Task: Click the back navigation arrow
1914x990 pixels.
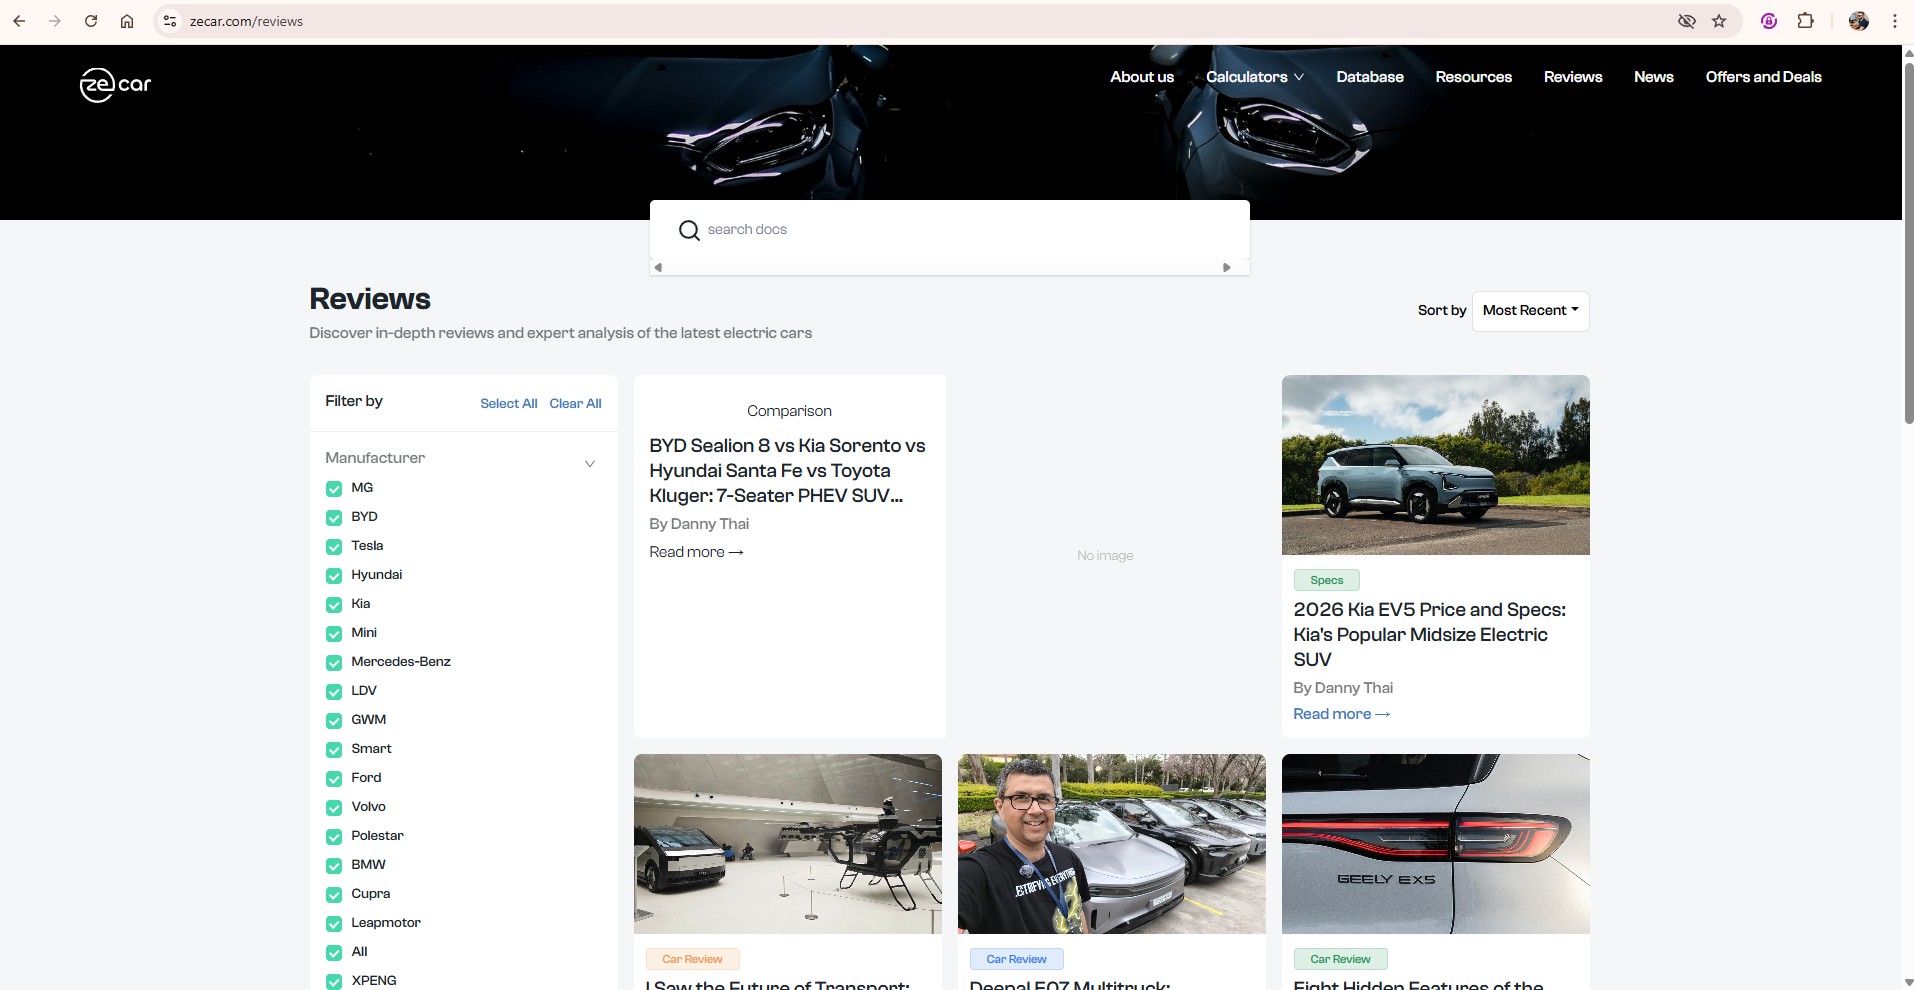Action: [x=19, y=21]
